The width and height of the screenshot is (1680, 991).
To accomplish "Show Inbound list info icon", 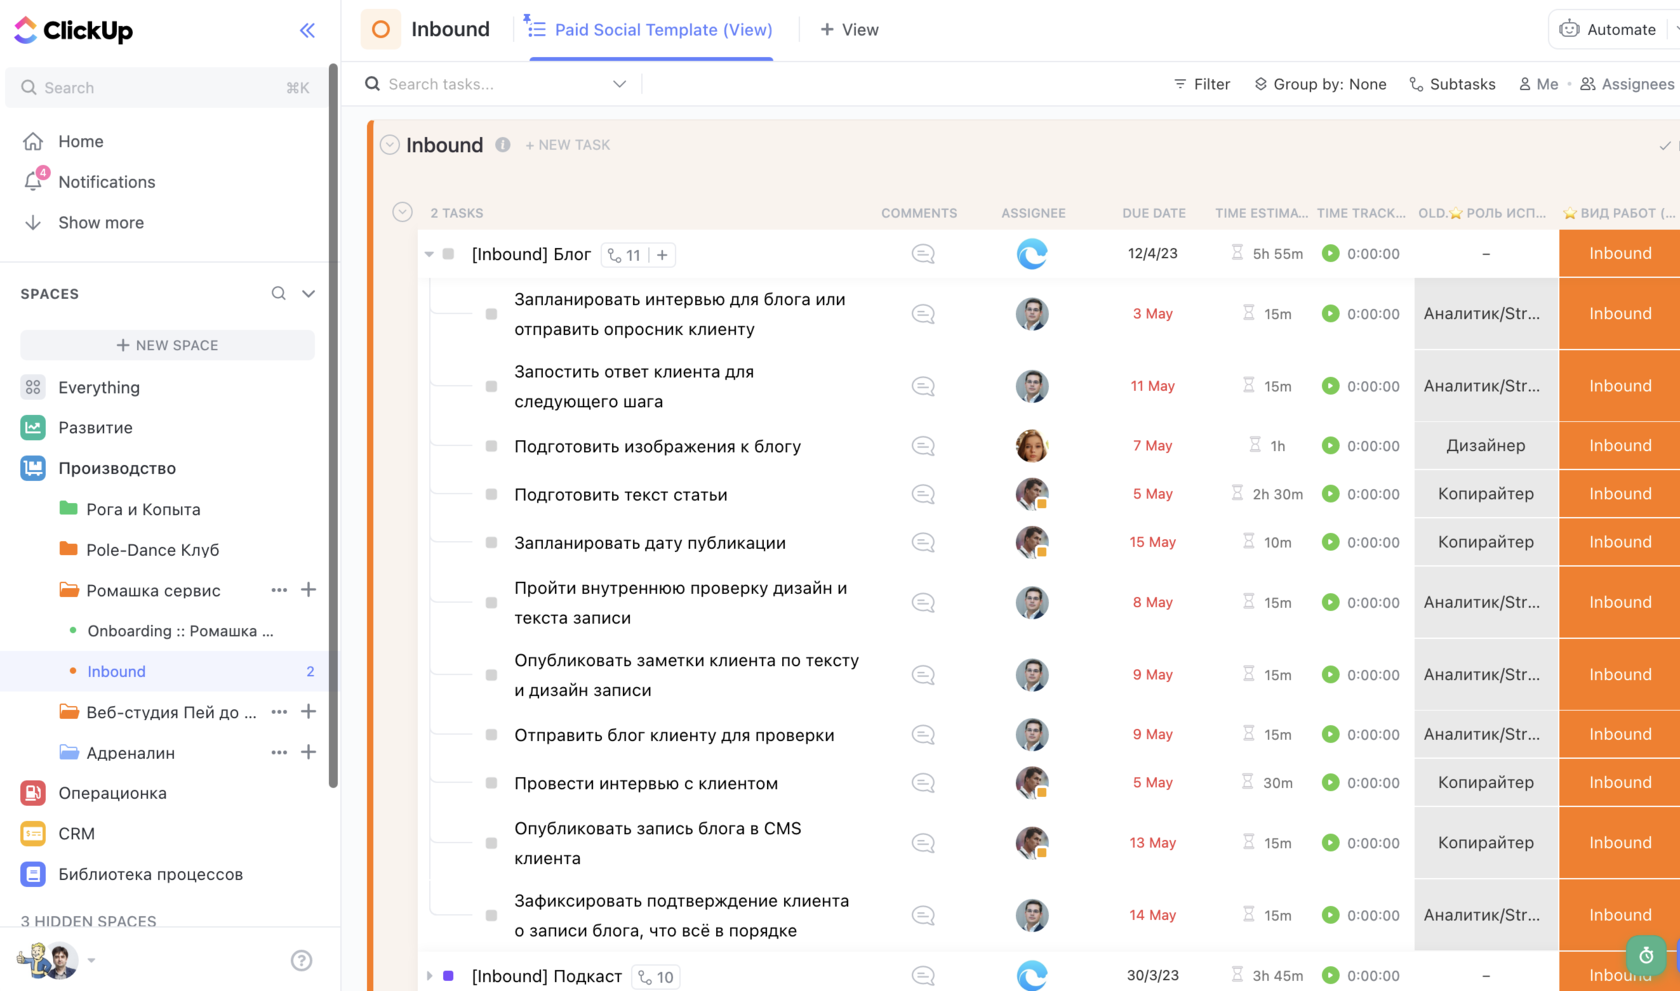I will [x=503, y=145].
